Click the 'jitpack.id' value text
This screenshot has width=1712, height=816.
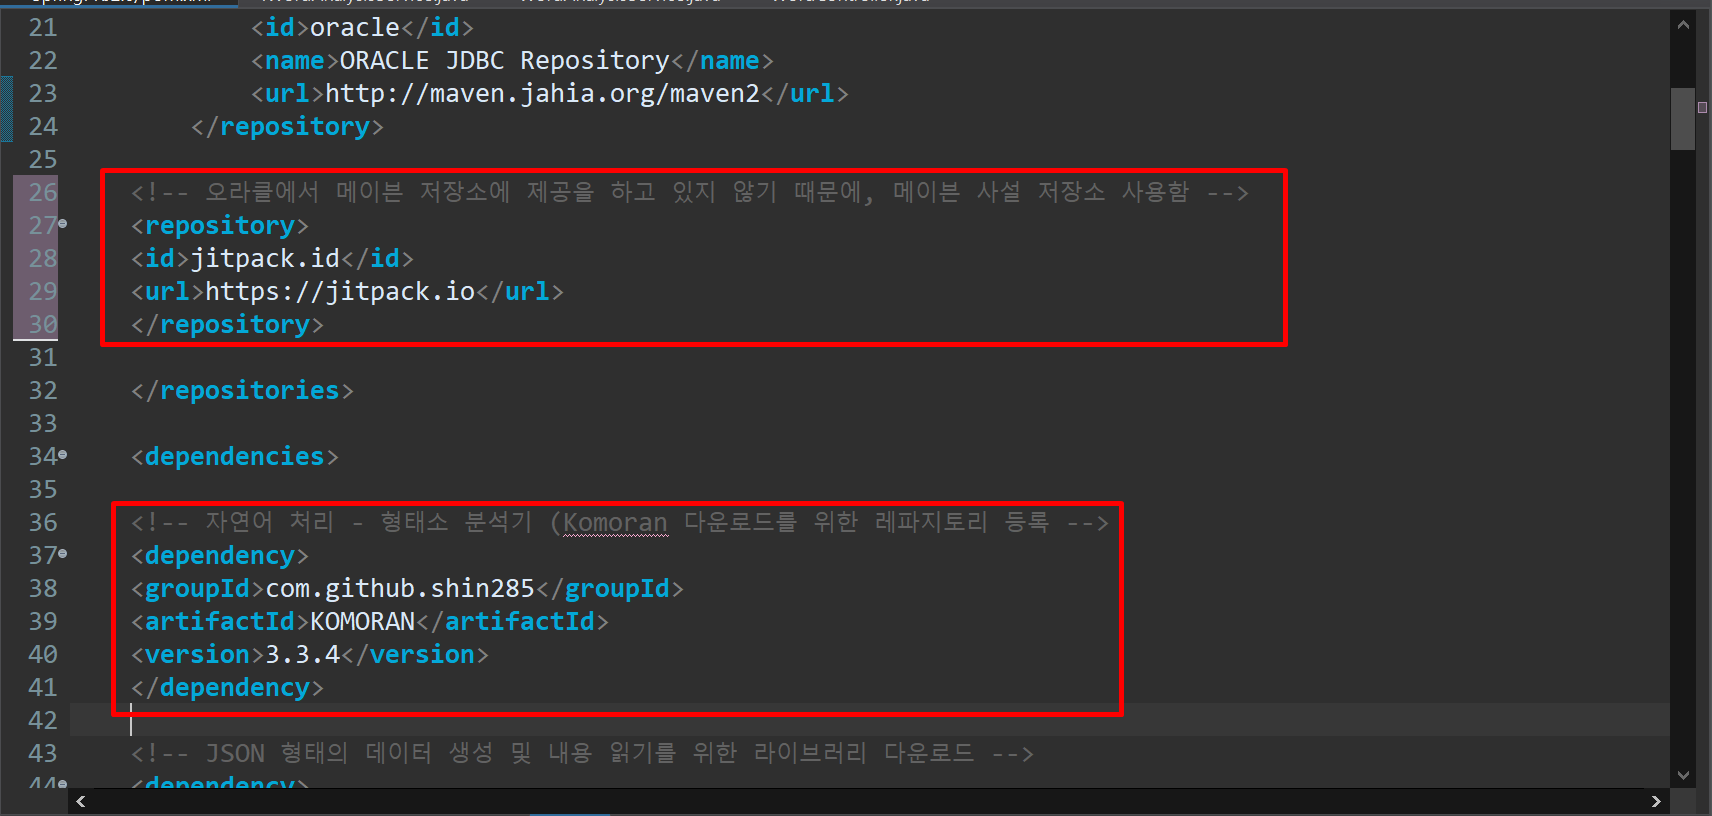265,258
